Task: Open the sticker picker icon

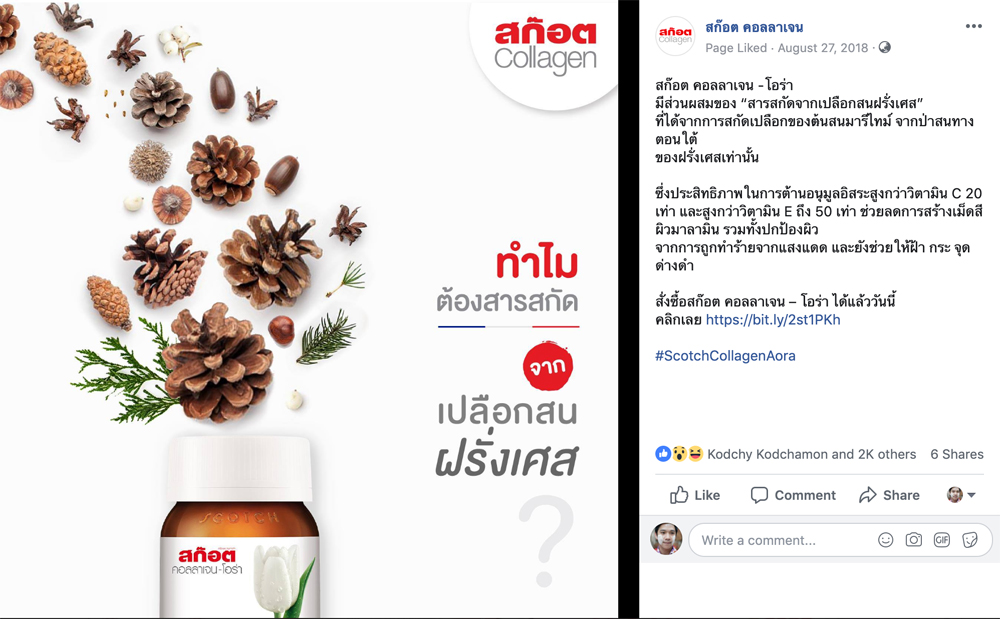Action: click(x=970, y=540)
